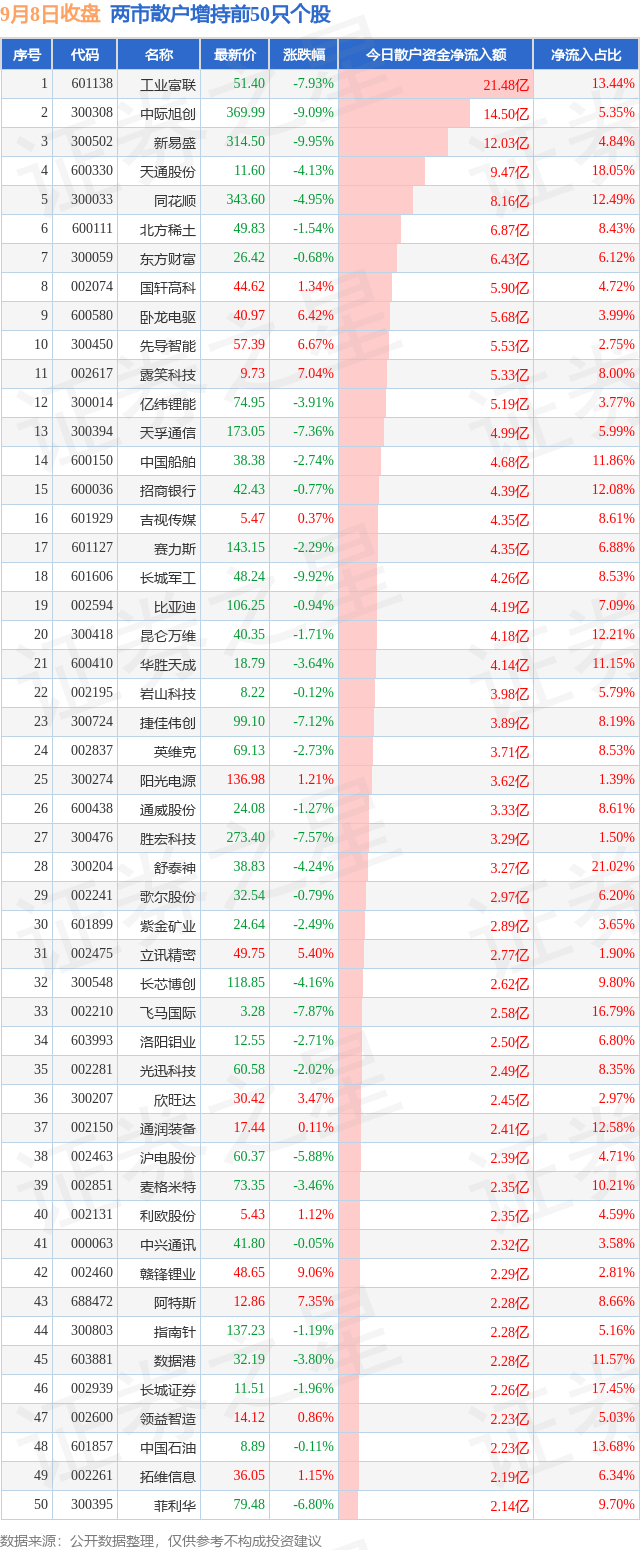Click 阳光电源 price 136.98
Screen dimensions: 640x1550
point(246,780)
